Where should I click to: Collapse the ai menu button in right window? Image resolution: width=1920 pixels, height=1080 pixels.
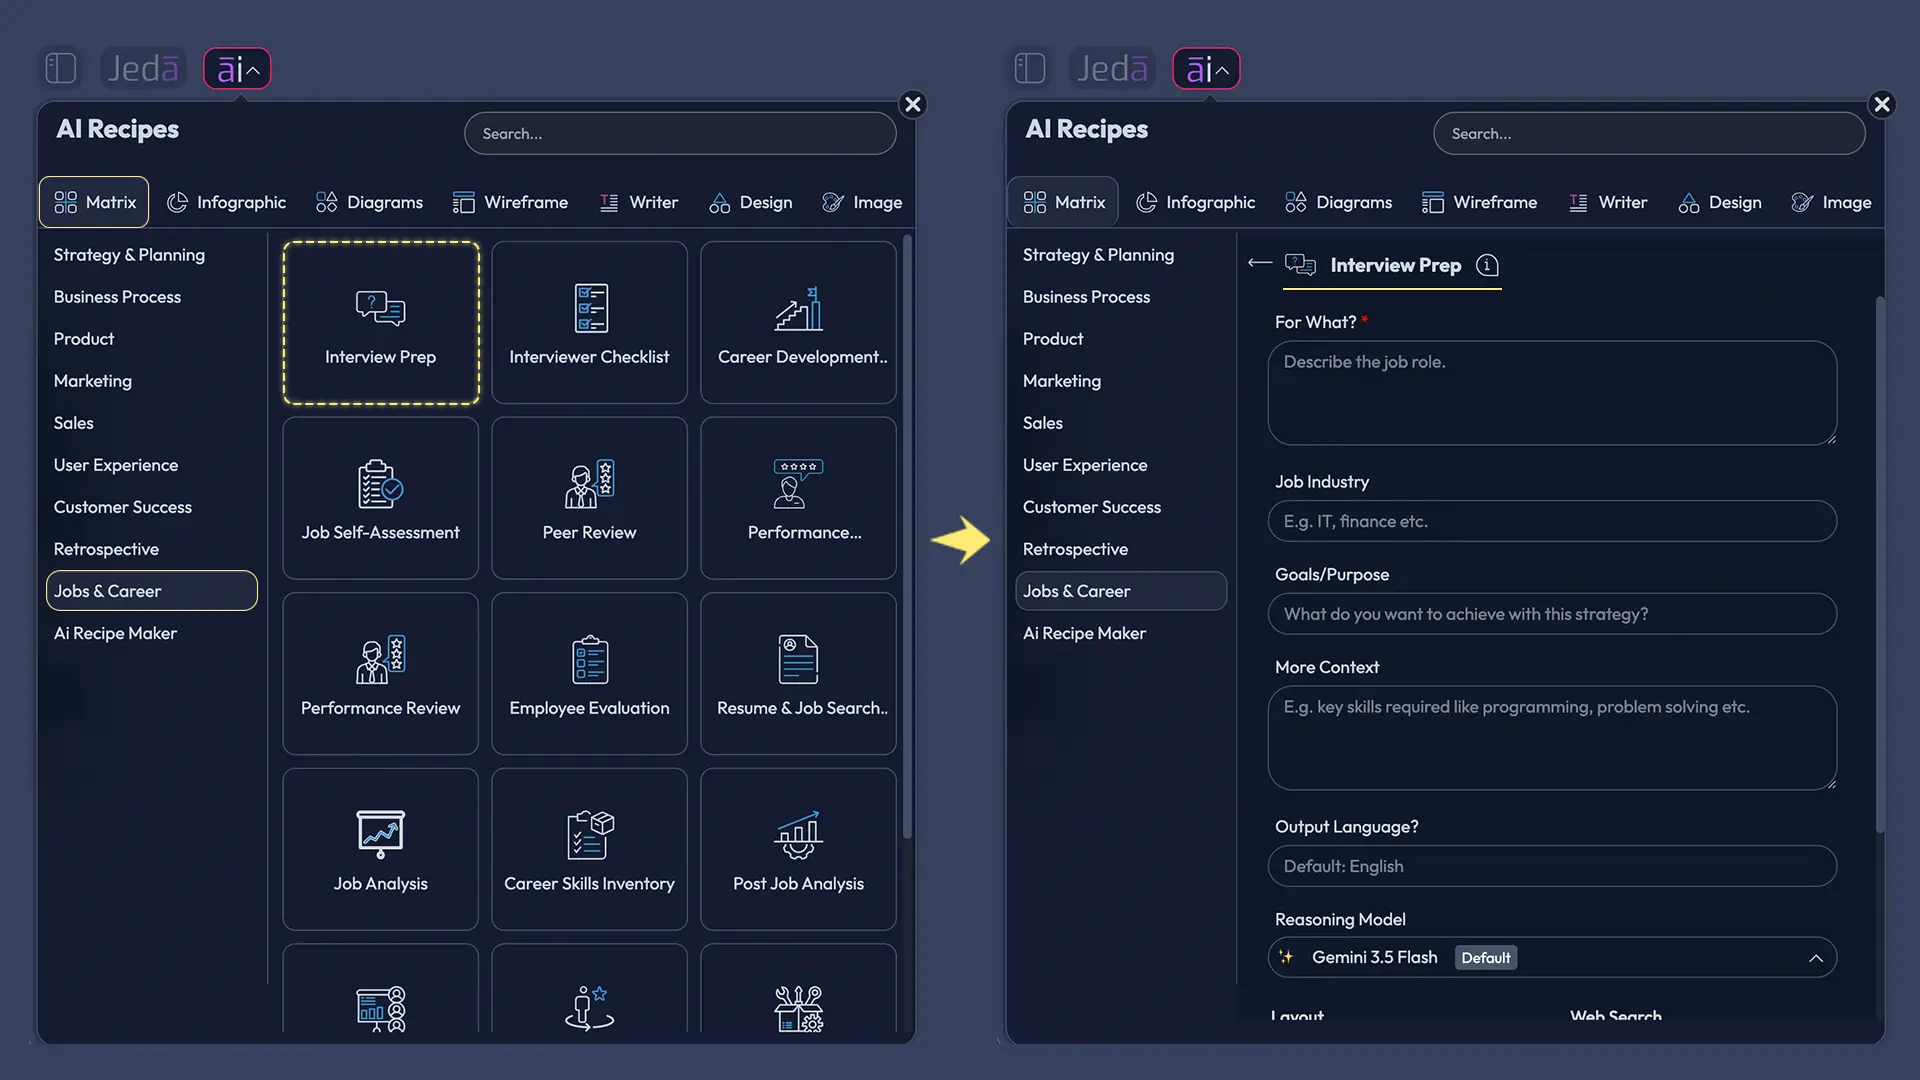[x=1206, y=68]
